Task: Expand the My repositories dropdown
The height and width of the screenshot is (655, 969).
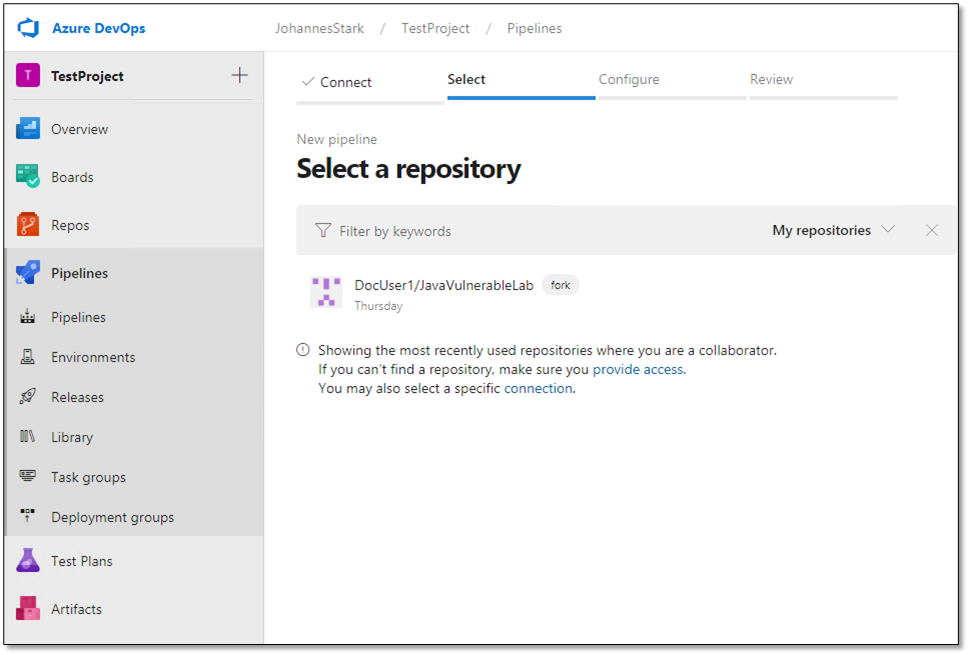Action: (833, 230)
